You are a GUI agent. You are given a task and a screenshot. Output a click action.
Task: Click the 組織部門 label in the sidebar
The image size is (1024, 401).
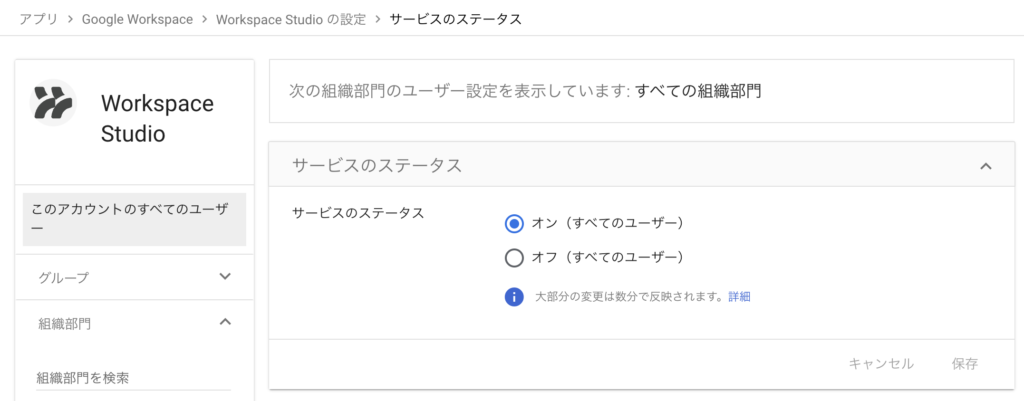64,323
